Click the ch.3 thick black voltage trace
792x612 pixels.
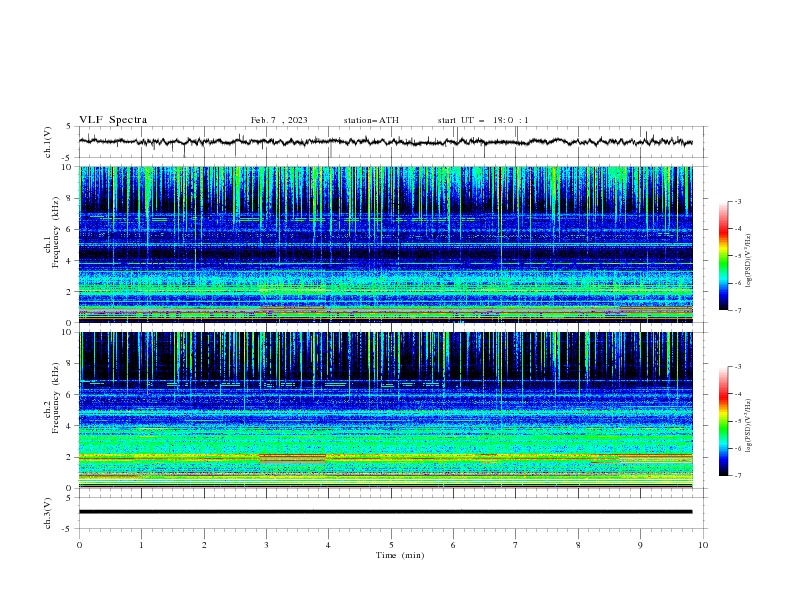(x=385, y=512)
